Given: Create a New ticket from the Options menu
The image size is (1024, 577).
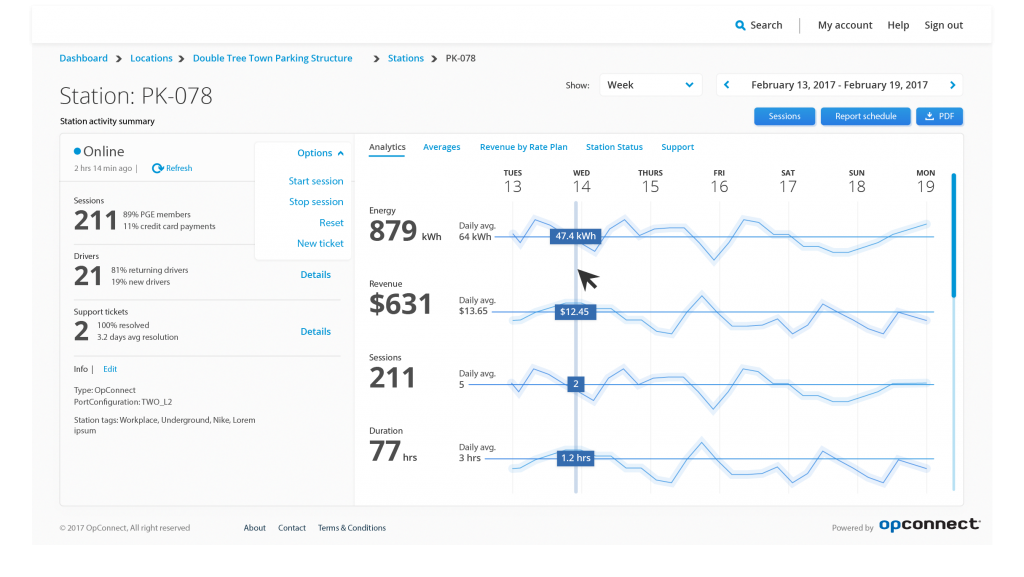Looking at the screenshot, I should (322, 243).
